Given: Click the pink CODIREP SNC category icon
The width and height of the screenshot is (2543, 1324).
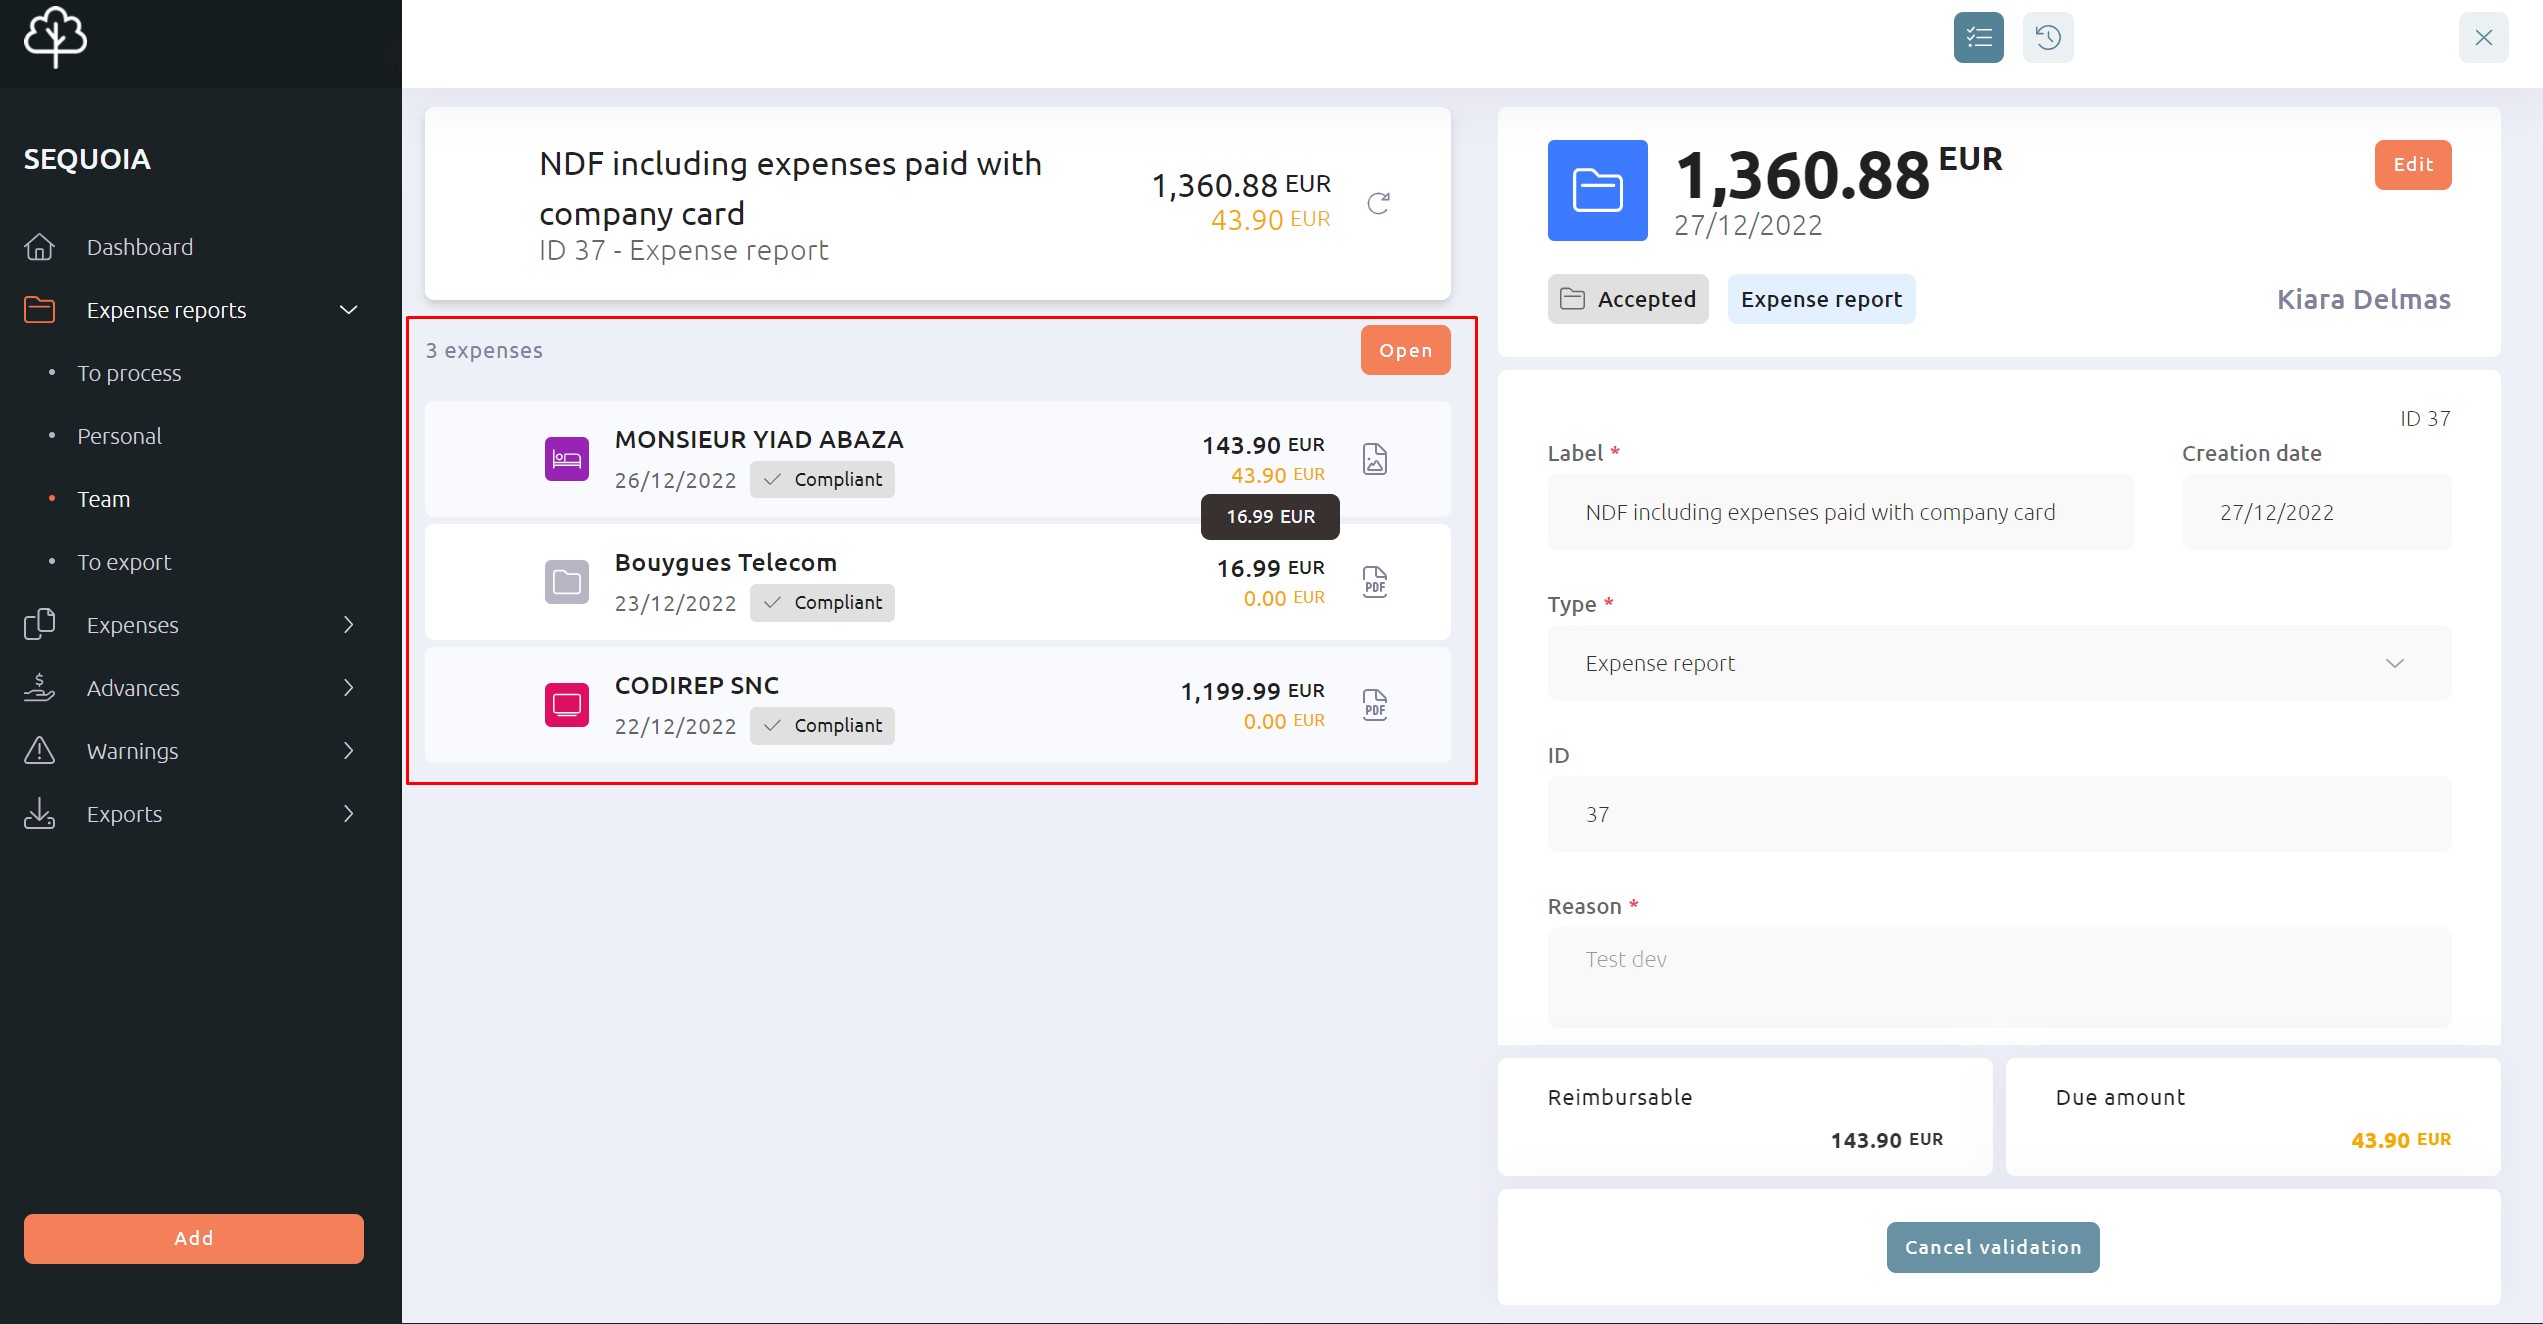Looking at the screenshot, I should coord(567,705).
